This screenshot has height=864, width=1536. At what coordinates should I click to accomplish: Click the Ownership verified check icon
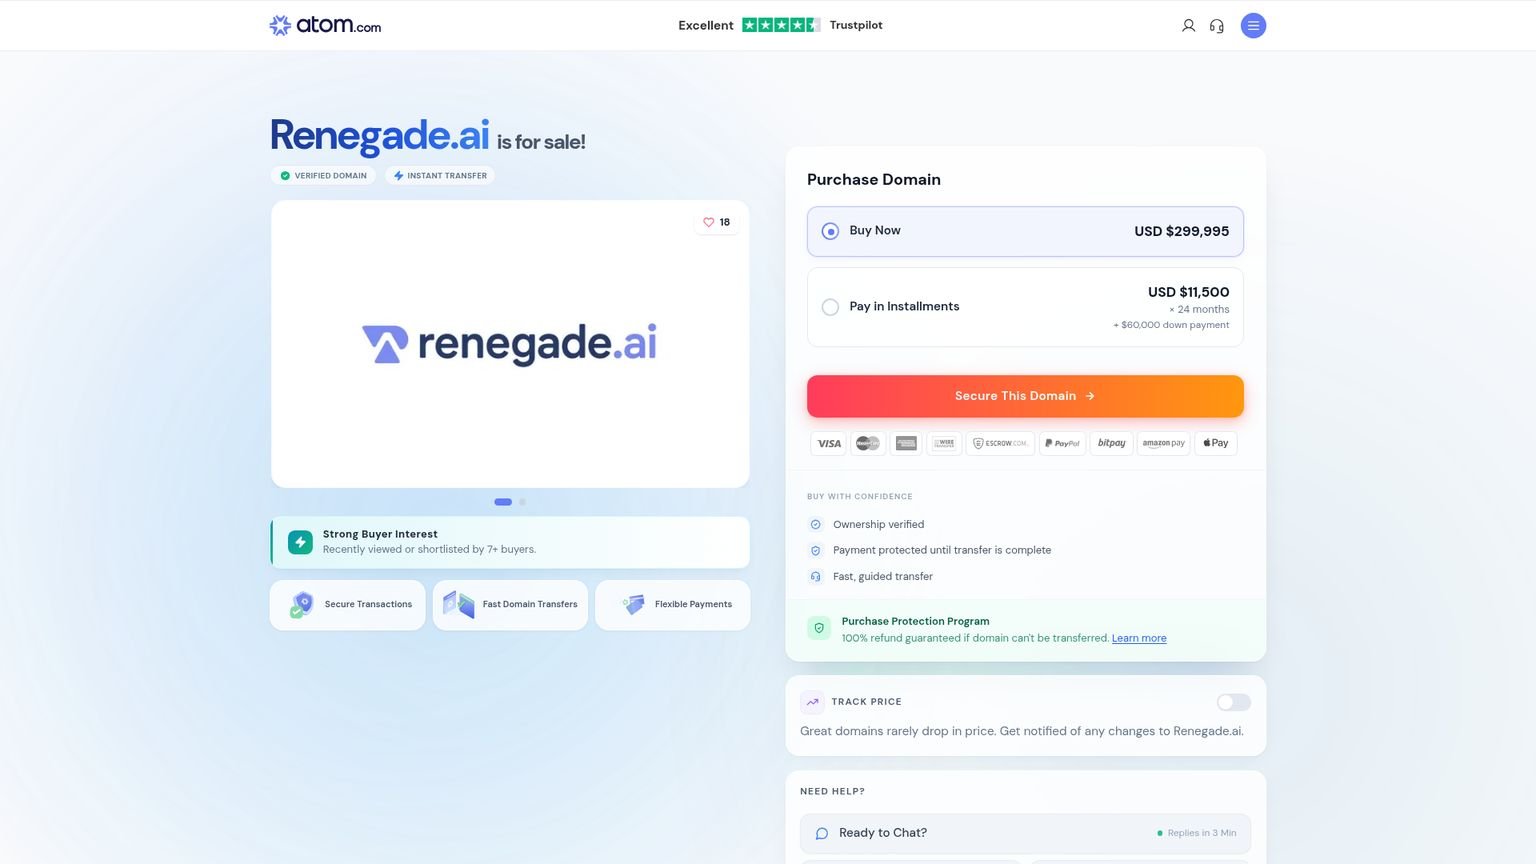click(x=815, y=524)
